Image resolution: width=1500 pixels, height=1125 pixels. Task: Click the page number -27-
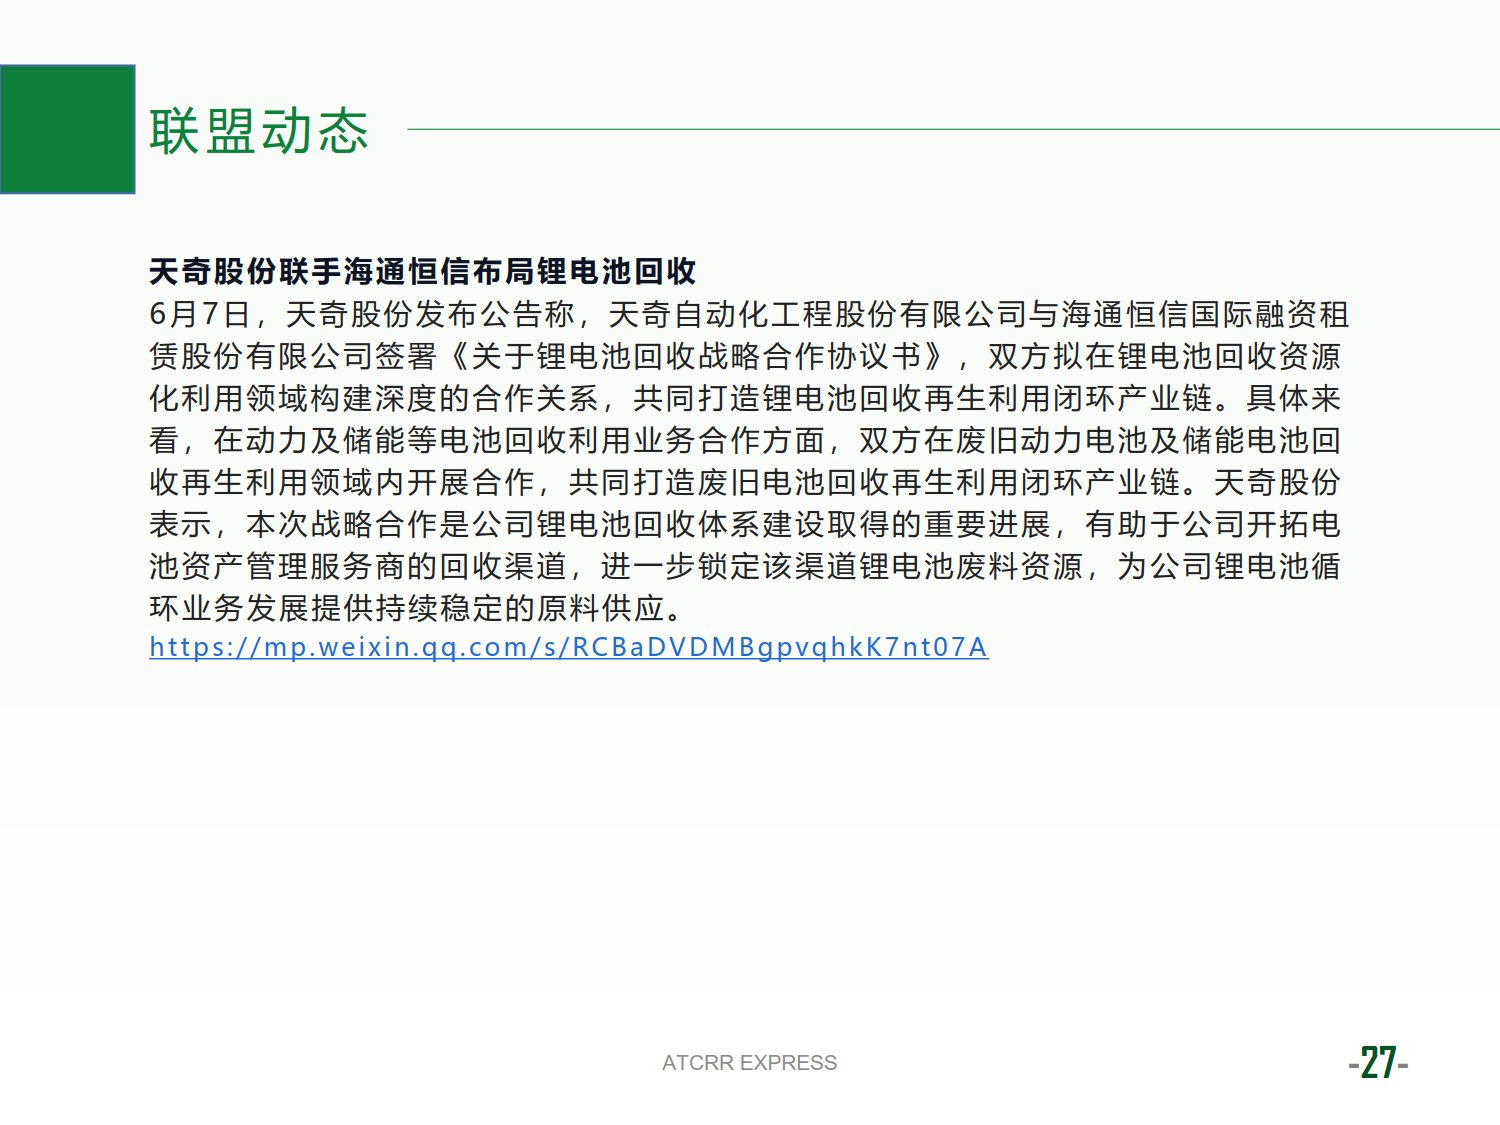[1378, 1062]
